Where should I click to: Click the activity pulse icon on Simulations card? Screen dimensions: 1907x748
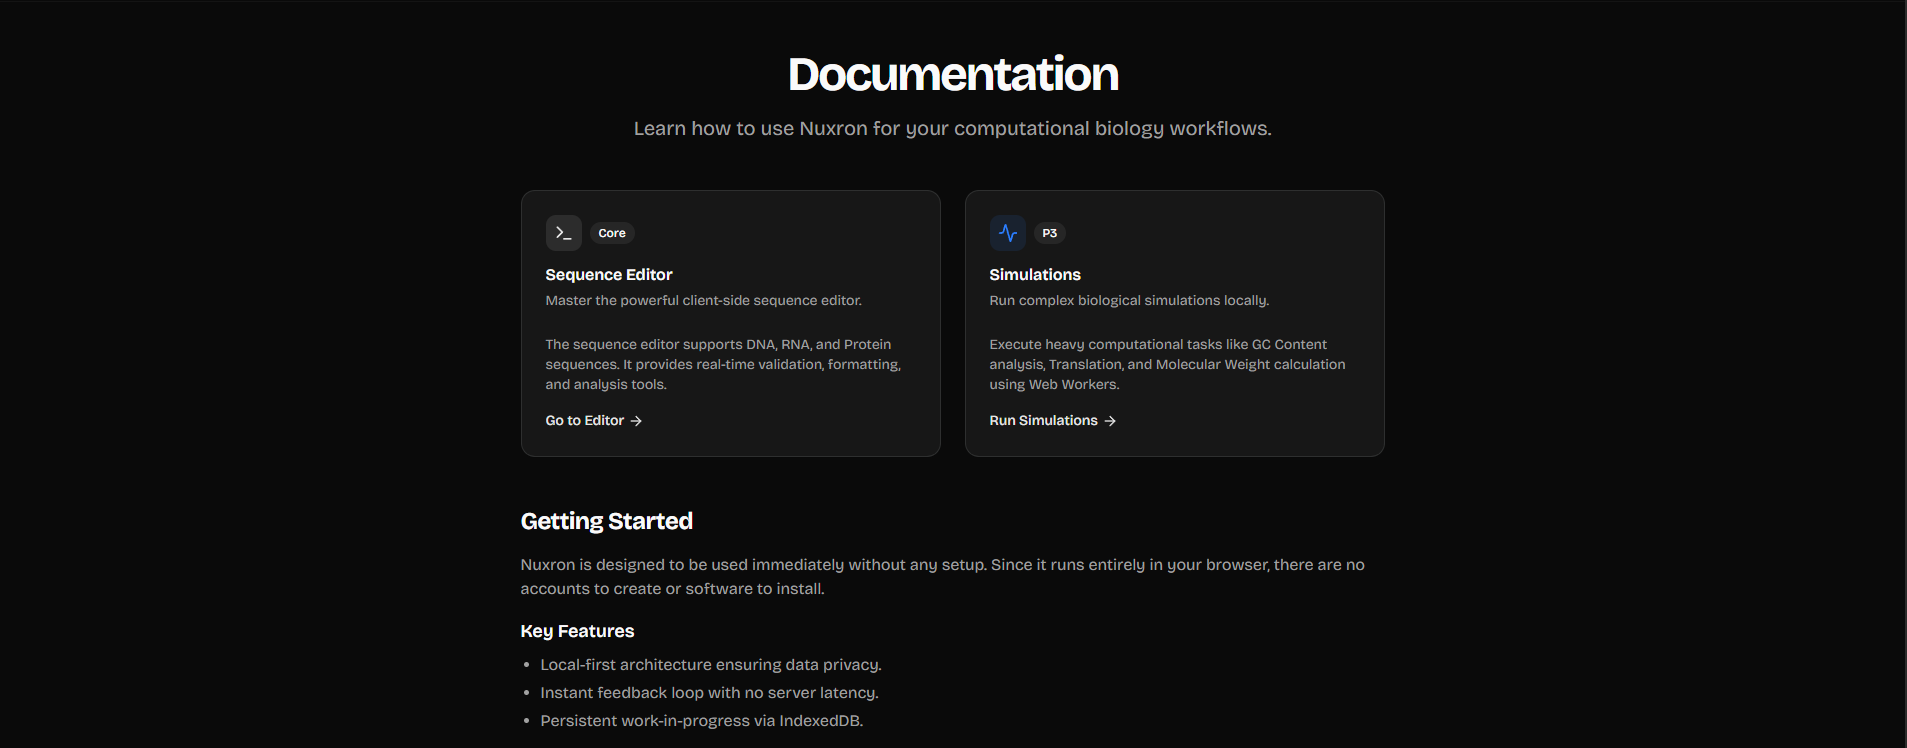click(x=1007, y=233)
